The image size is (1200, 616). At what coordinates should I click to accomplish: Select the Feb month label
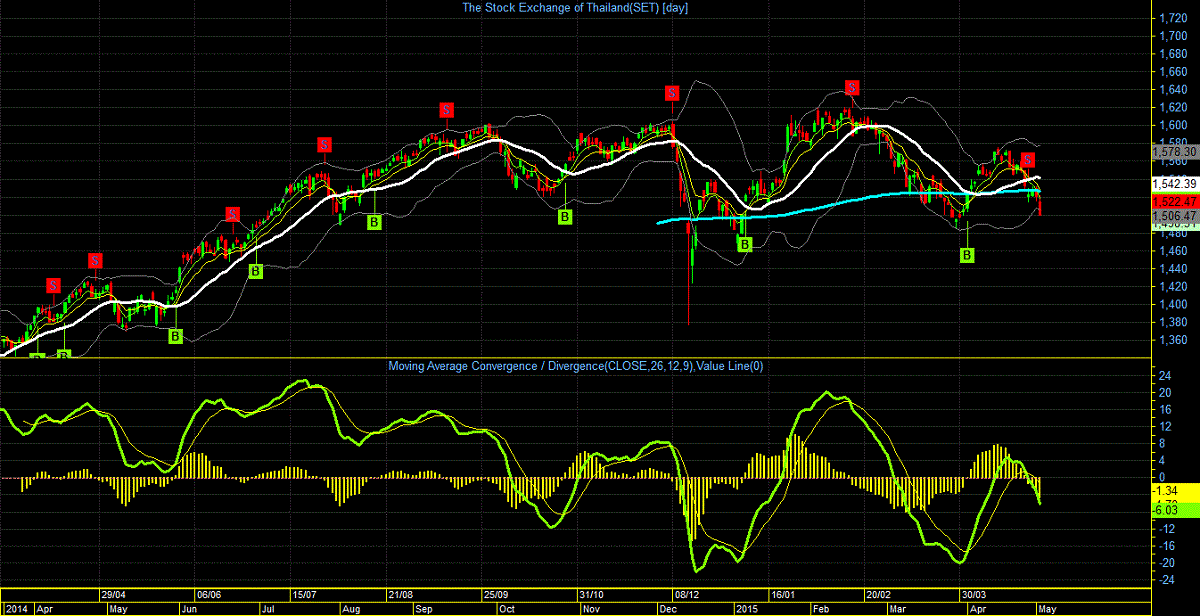pos(820,608)
